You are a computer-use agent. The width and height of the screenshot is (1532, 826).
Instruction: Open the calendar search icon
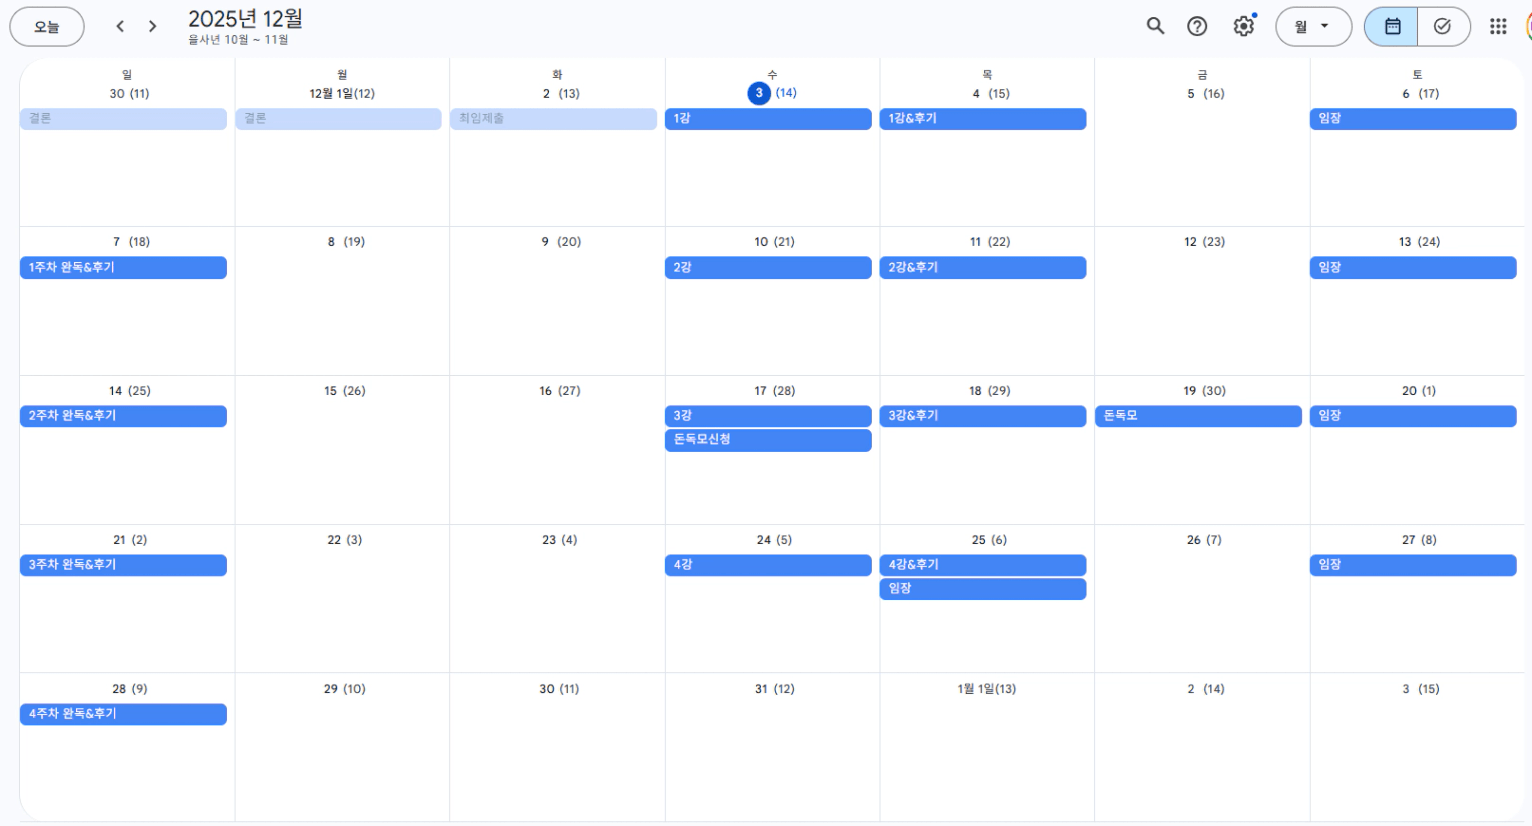(1155, 26)
